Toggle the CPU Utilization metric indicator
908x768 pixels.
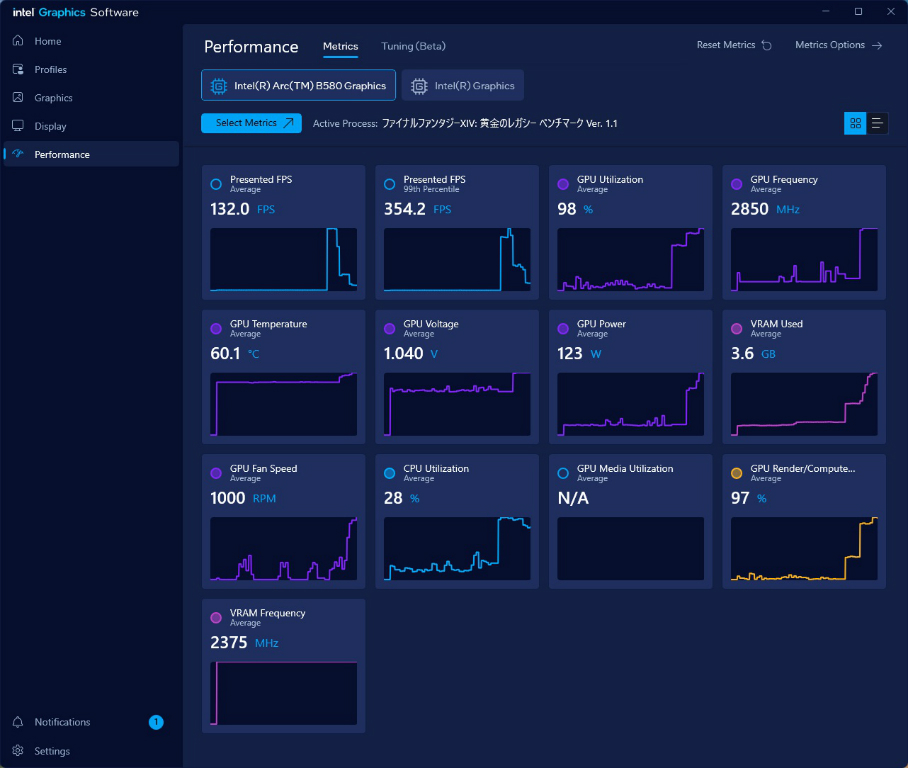click(390, 473)
